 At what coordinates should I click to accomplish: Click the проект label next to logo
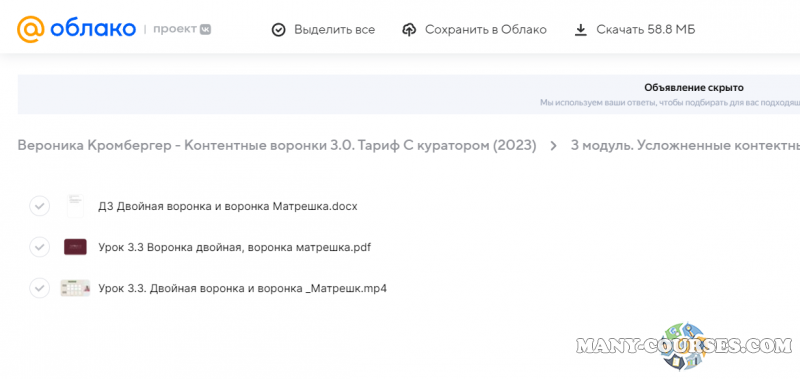coord(175,30)
